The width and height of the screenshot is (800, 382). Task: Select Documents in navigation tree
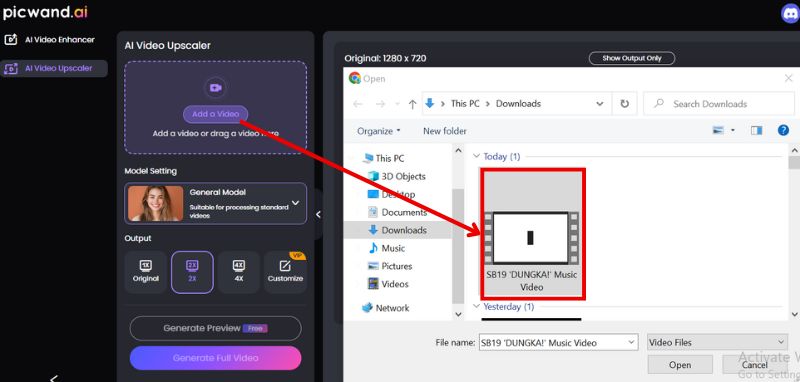397,212
